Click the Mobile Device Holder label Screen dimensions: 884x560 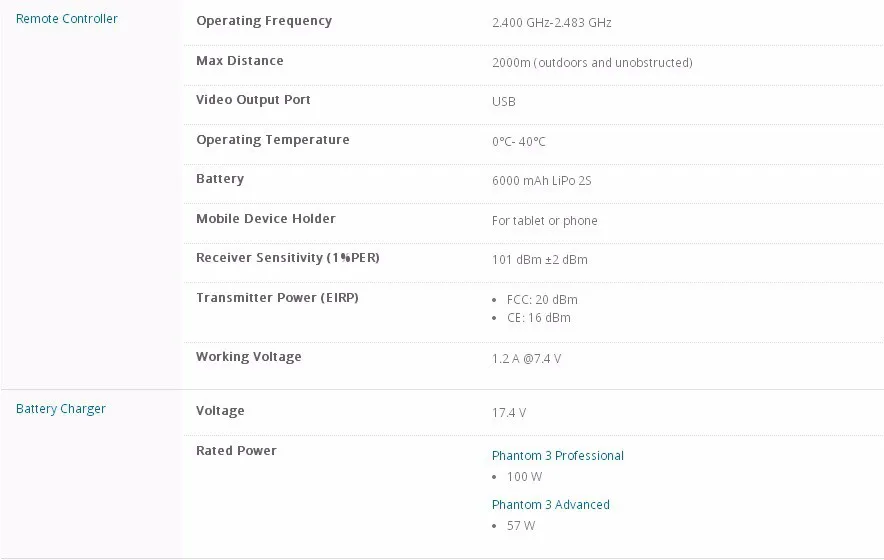266,219
